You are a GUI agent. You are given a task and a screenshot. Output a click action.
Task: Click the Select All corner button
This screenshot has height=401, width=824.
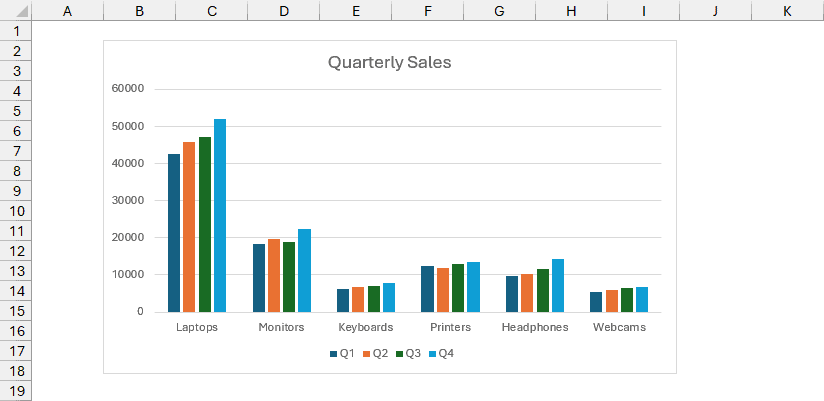pos(16,11)
